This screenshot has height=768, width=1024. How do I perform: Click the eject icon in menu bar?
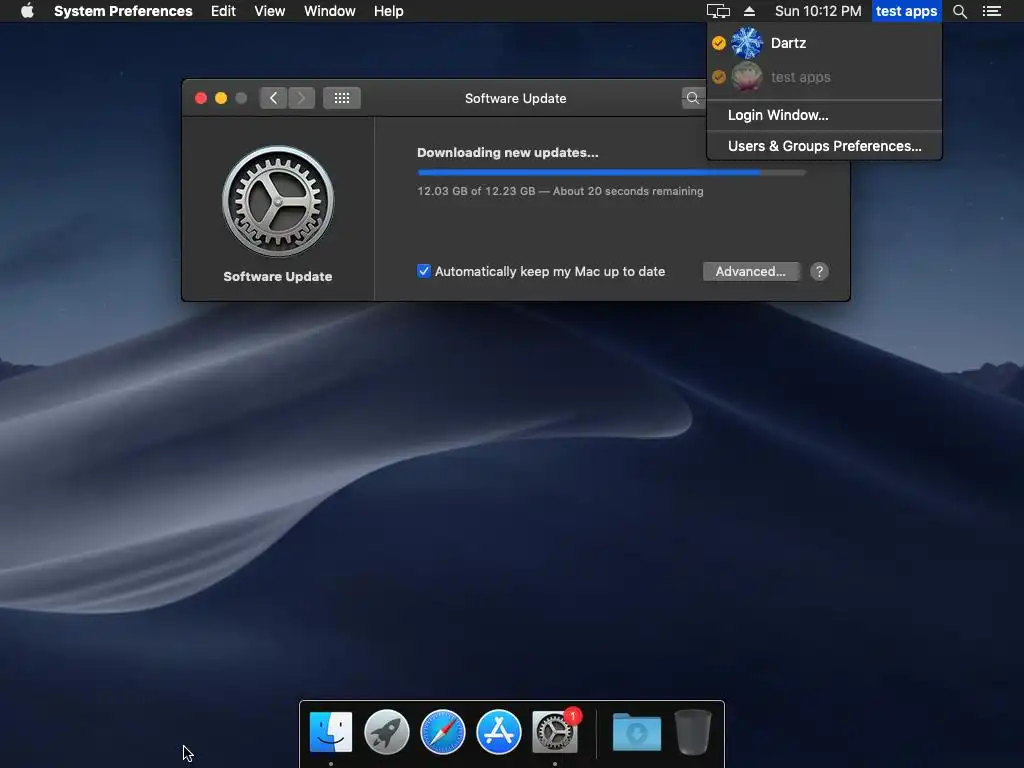tap(749, 11)
